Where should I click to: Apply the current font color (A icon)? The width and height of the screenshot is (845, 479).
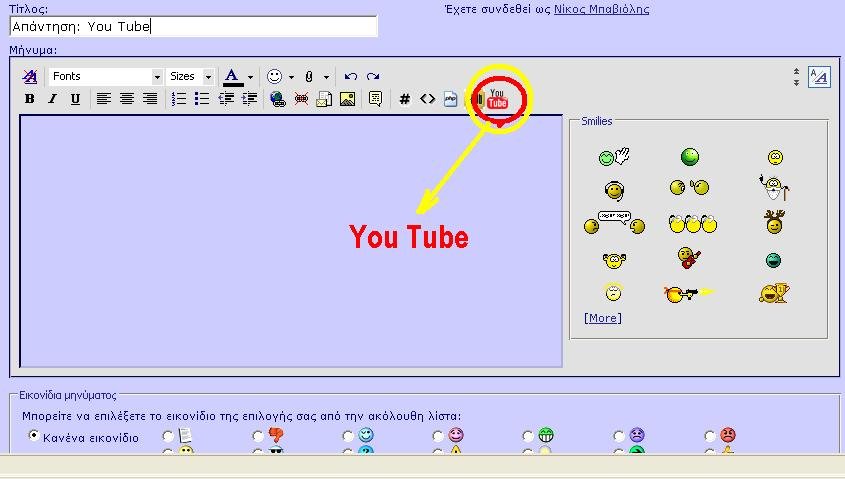(x=232, y=77)
